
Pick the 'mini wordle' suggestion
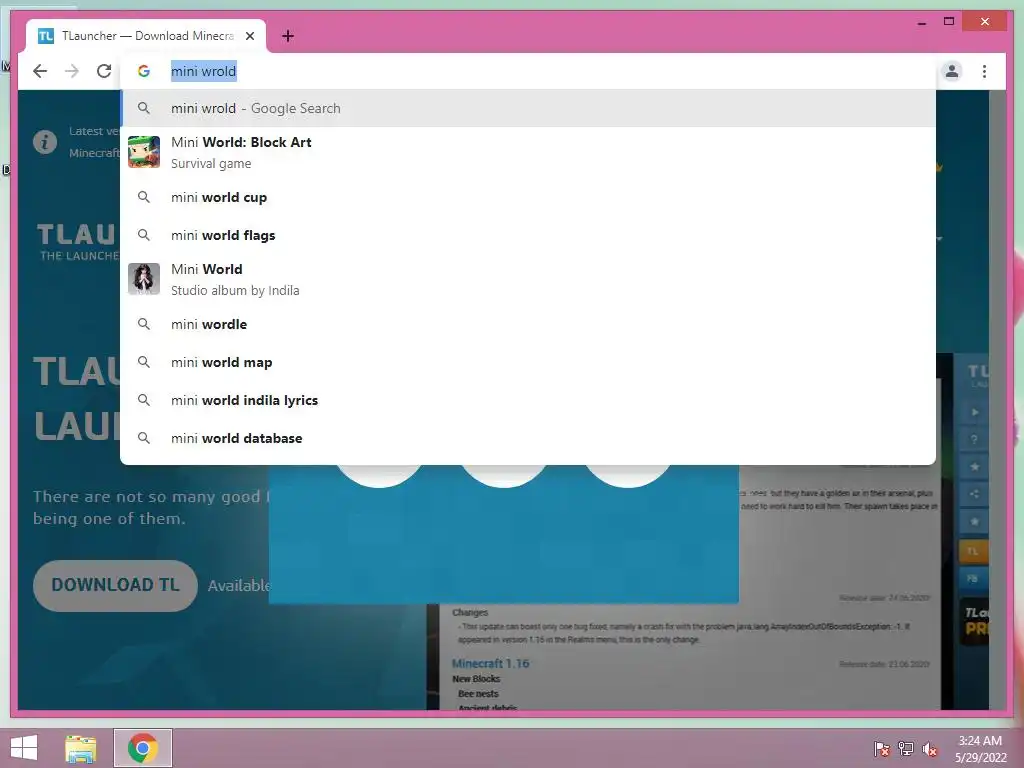pos(528,324)
